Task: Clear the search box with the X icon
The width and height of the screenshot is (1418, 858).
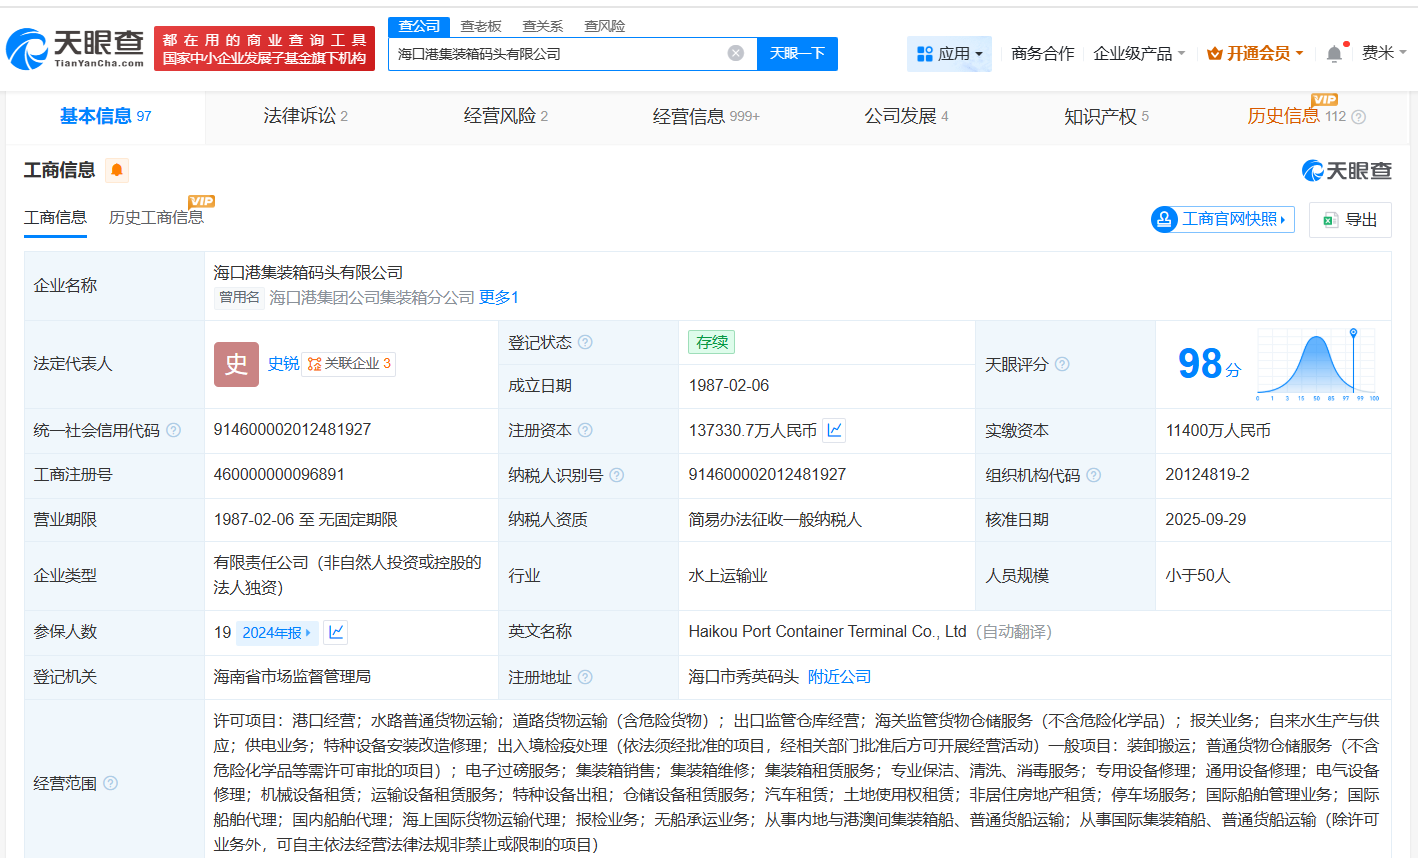Action: (x=737, y=53)
